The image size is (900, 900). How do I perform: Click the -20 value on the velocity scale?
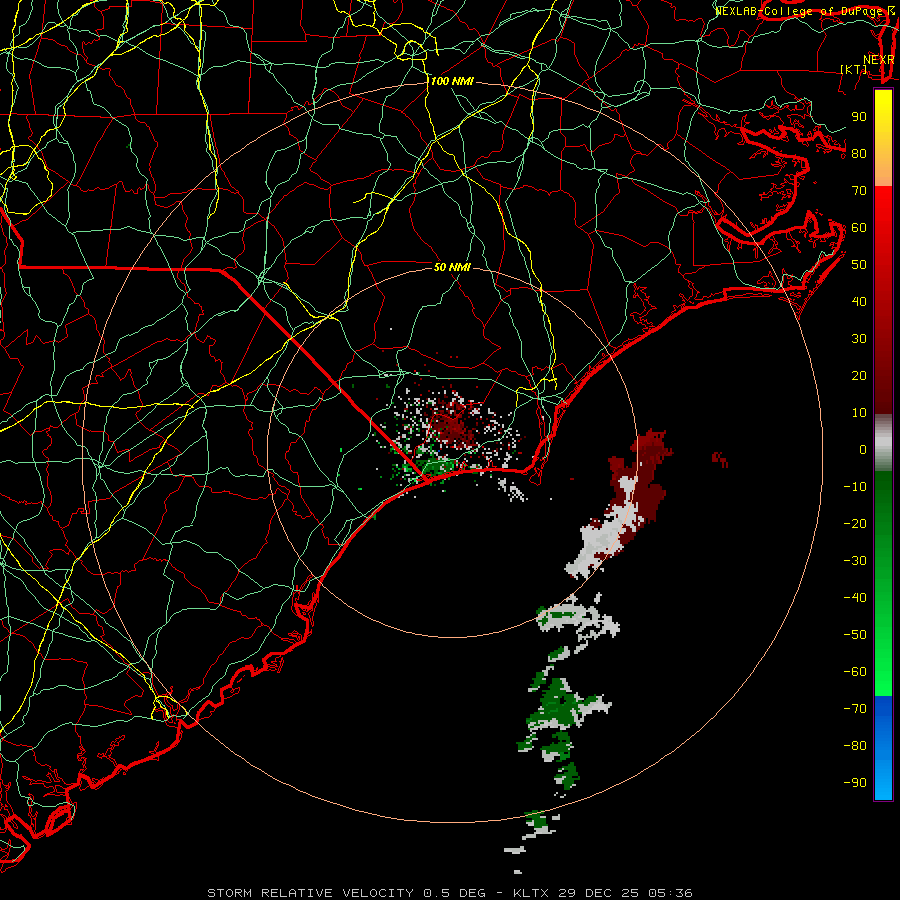point(855,523)
